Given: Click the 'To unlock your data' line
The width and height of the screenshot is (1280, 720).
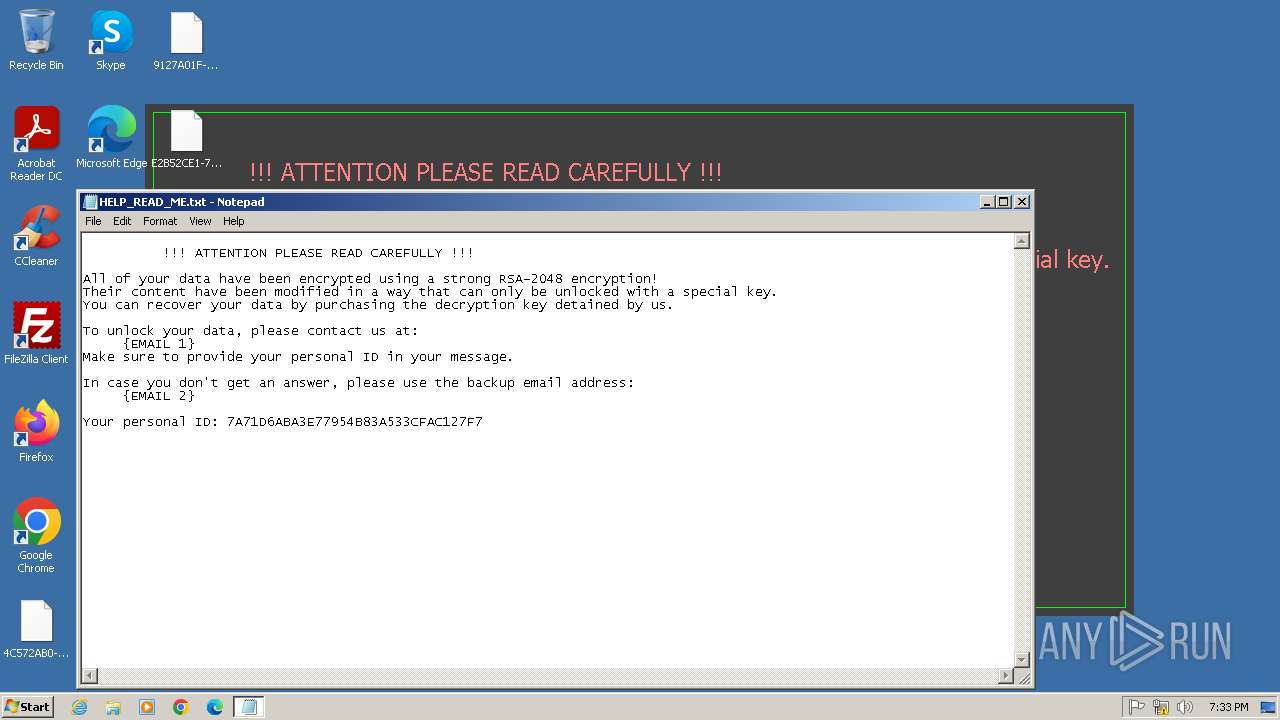Looking at the screenshot, I should click(250, 331).
